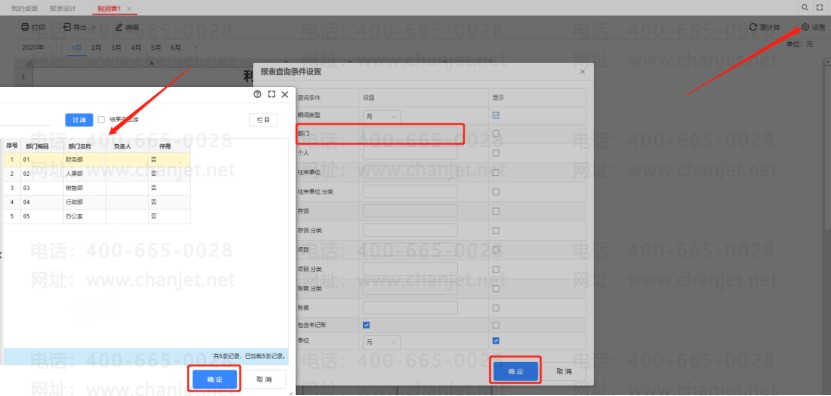Uncheck the 包含未记账 setting checkbox
The height and width of the screenshot is (396, 831).
(x=366, y=325)
